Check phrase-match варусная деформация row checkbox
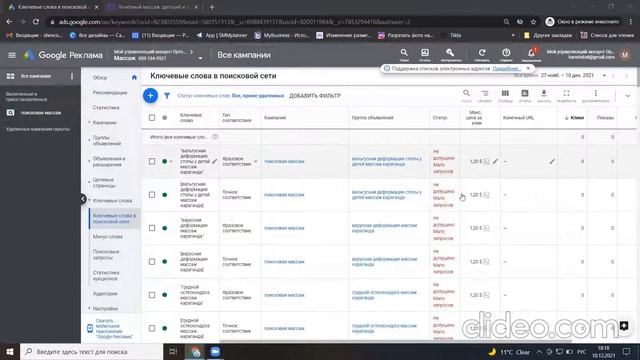Screen dimensions: 640x360 point(152,228)
